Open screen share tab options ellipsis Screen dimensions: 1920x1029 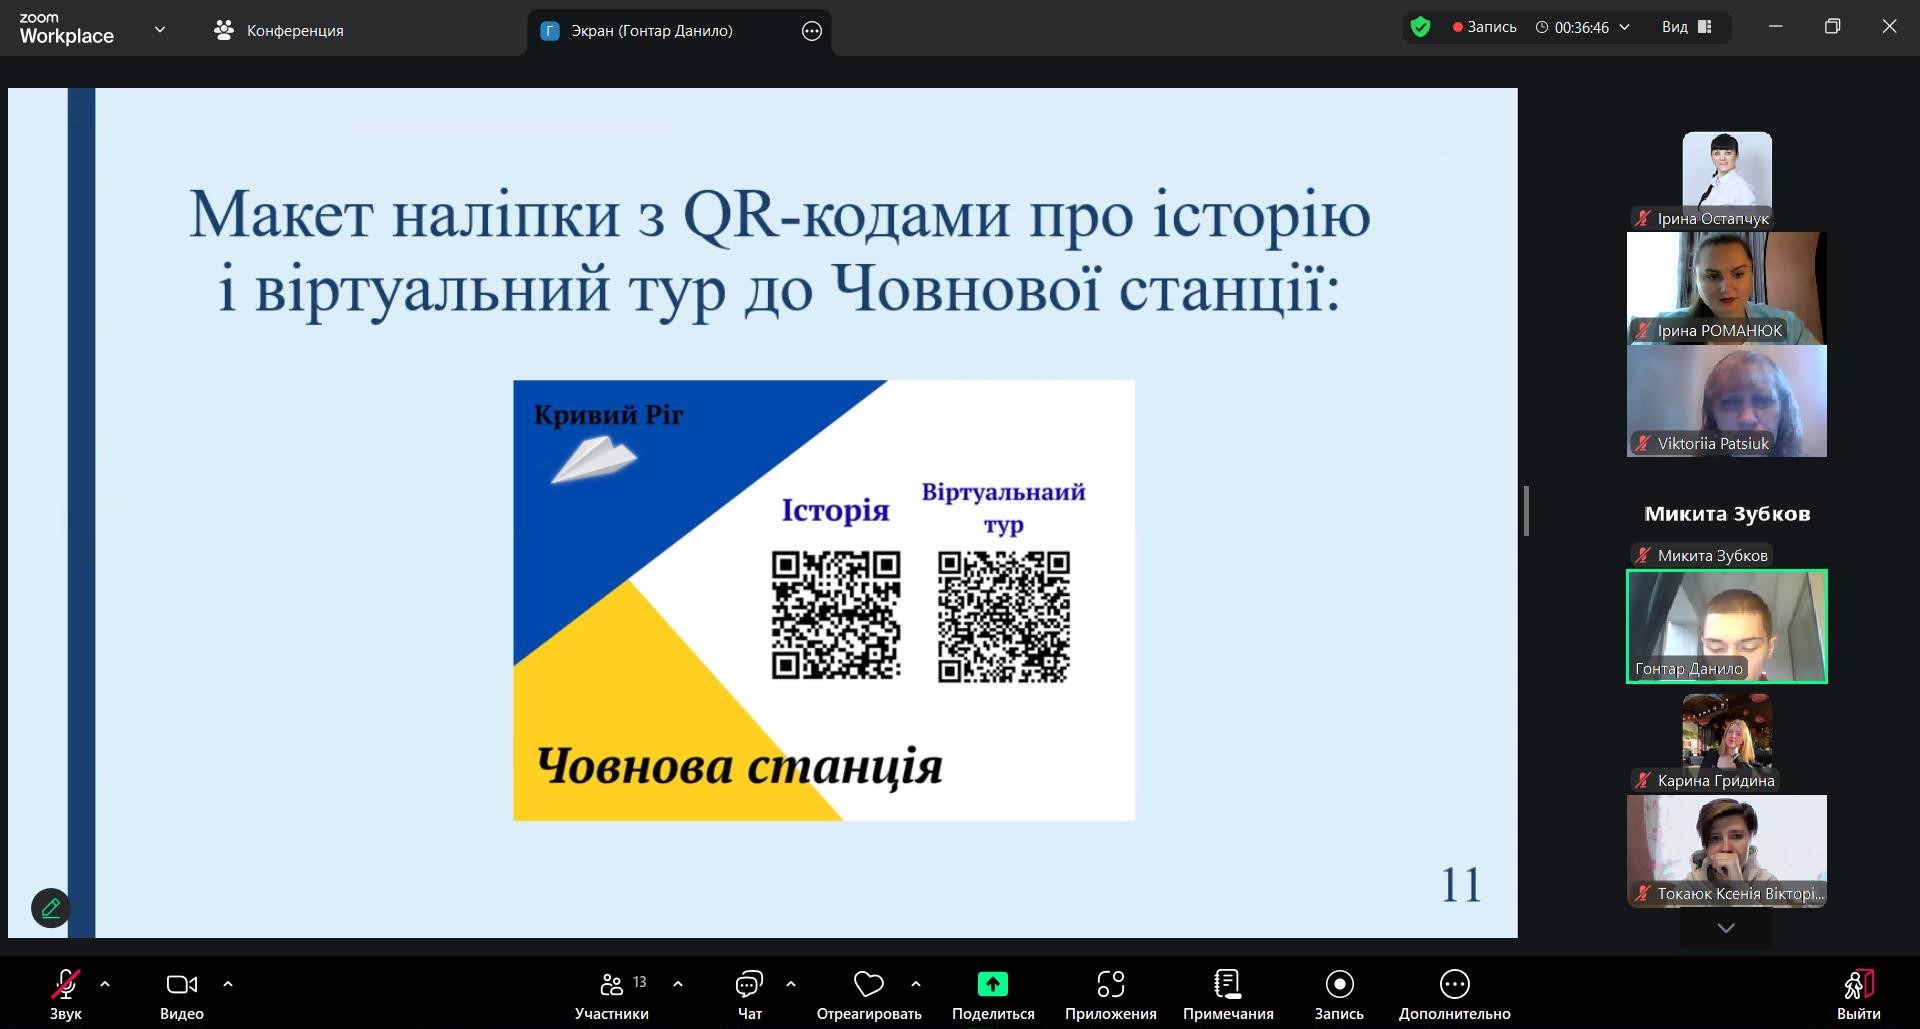point(812,31)
